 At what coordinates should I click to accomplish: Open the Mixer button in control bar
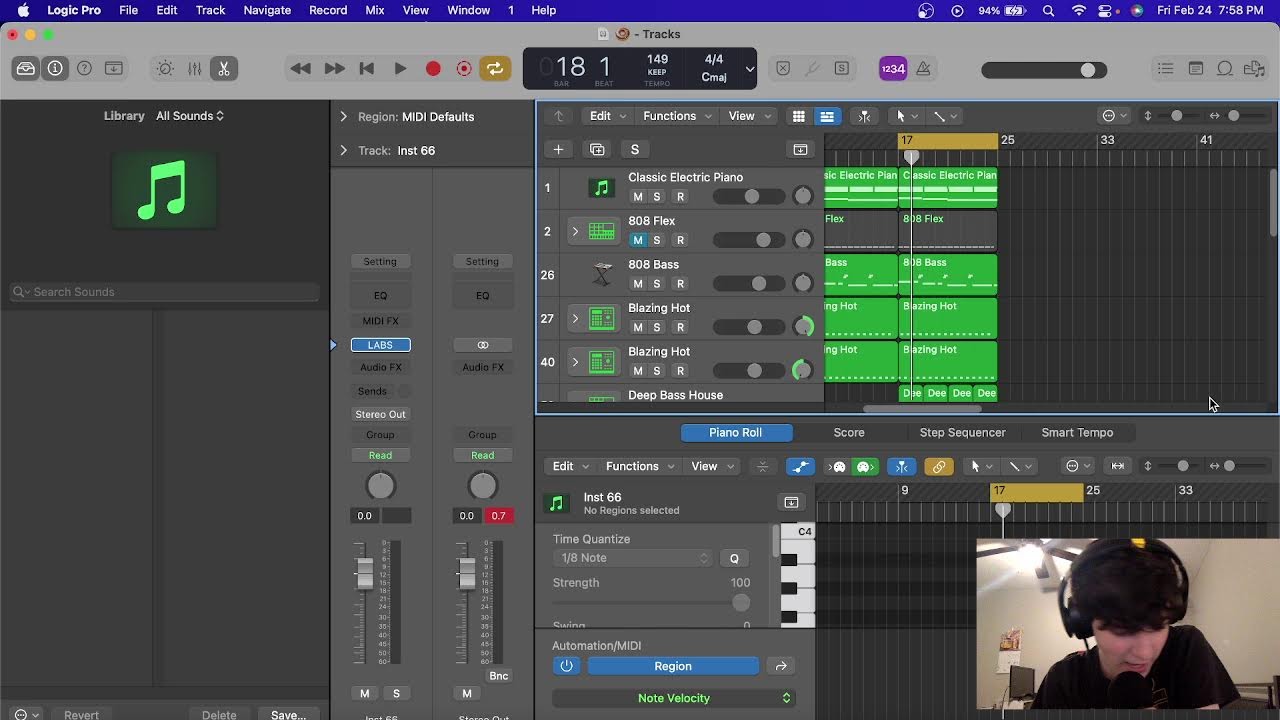coord(195,69)
